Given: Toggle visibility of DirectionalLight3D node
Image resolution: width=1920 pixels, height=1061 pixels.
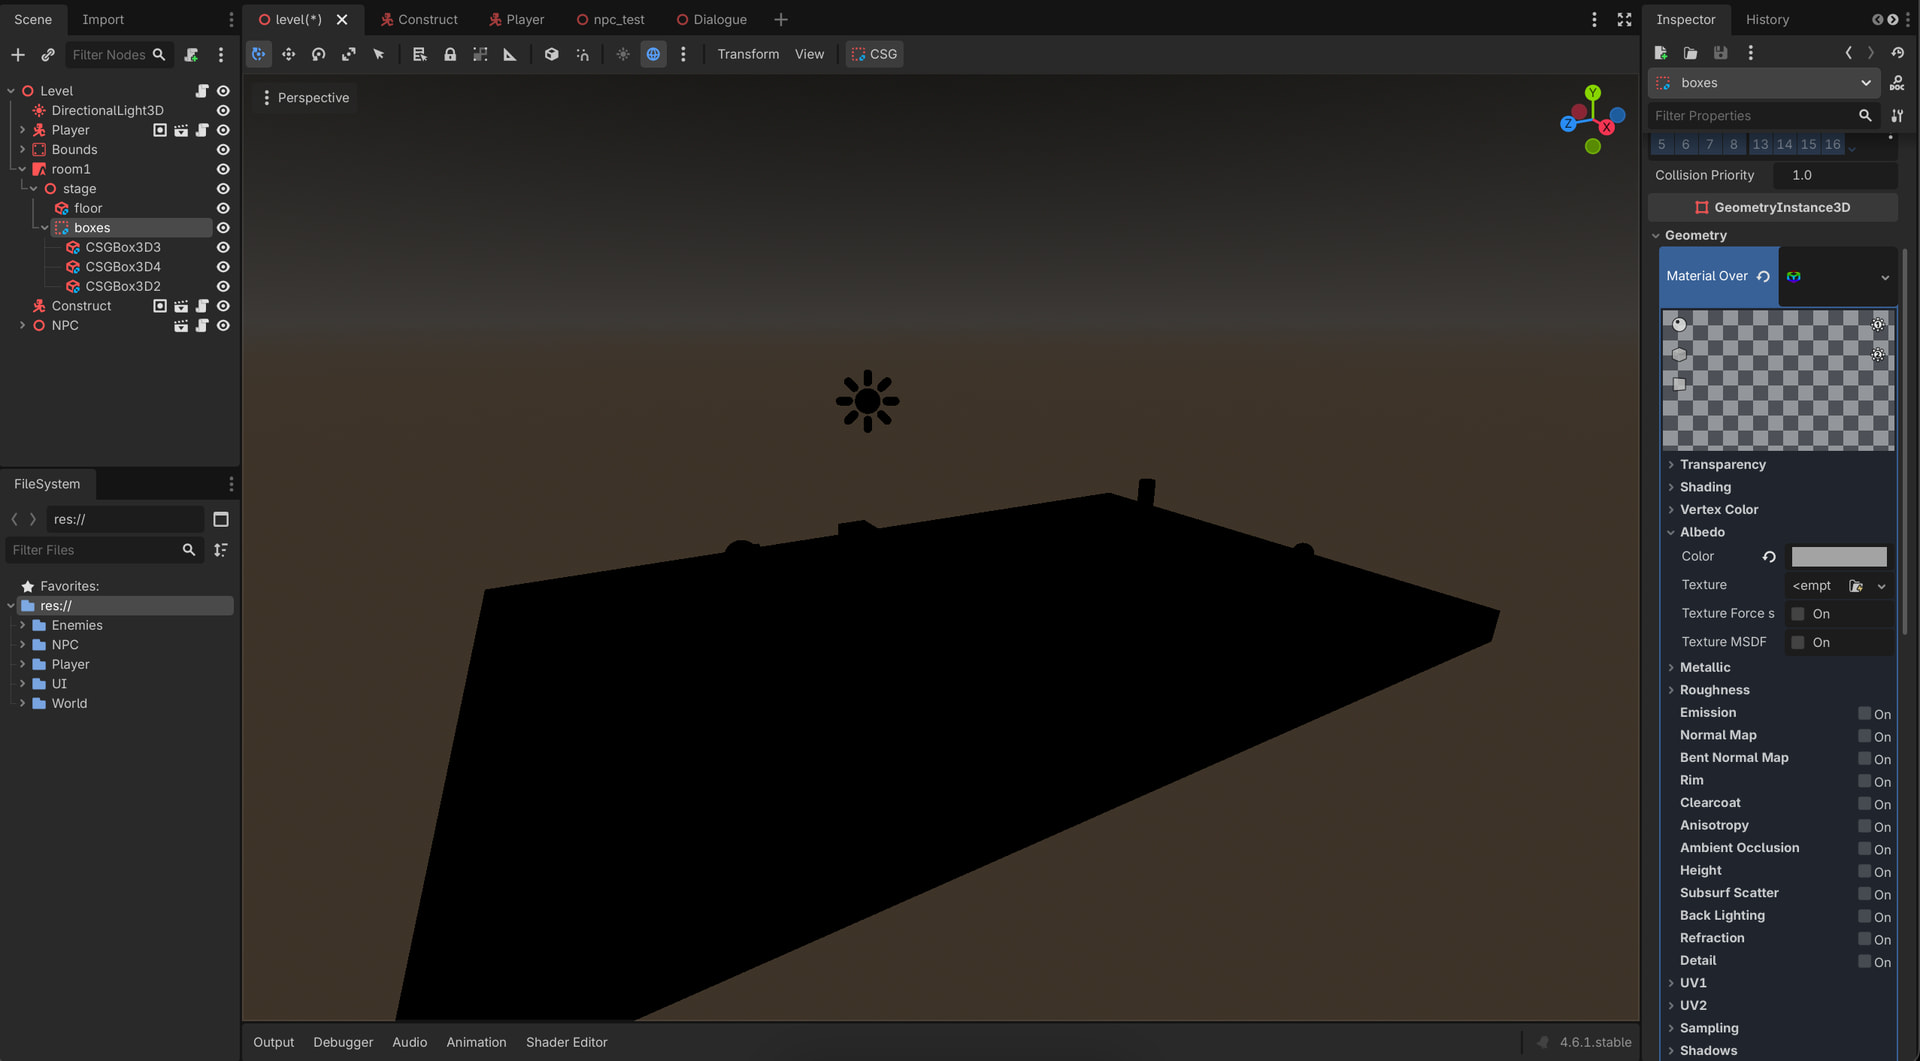Looking at the screenshot, I should click(223, 110).
